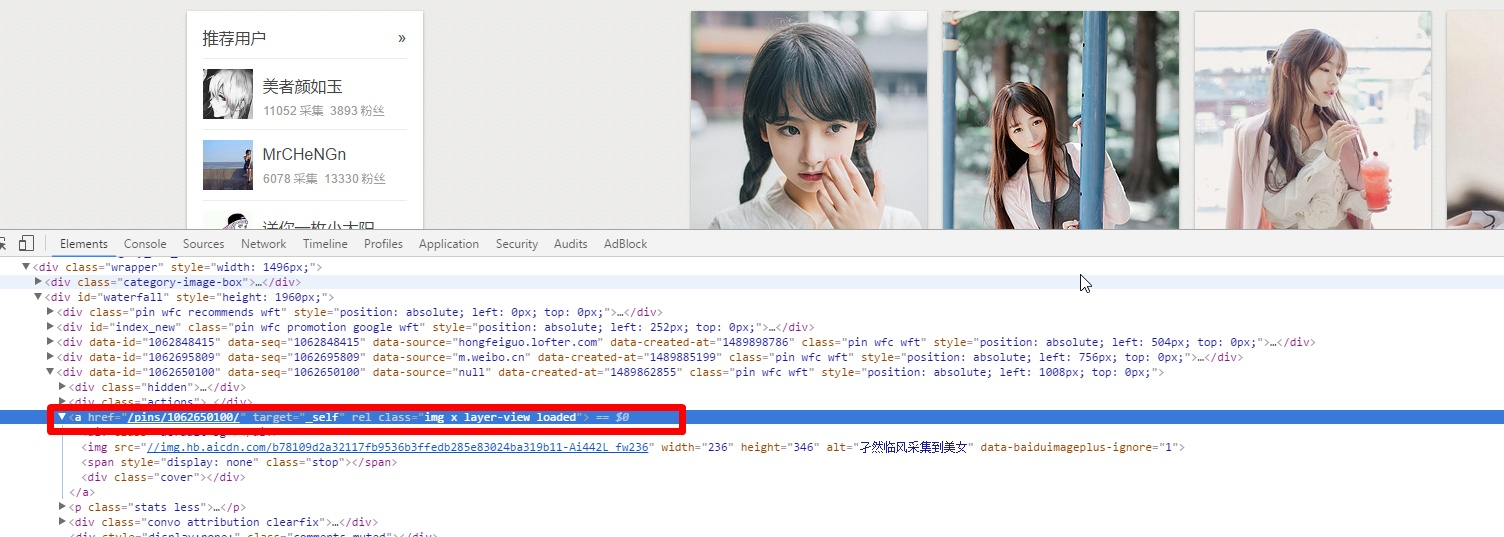Open the img.hb.aicdn.com image src link

tap(400, 447)
